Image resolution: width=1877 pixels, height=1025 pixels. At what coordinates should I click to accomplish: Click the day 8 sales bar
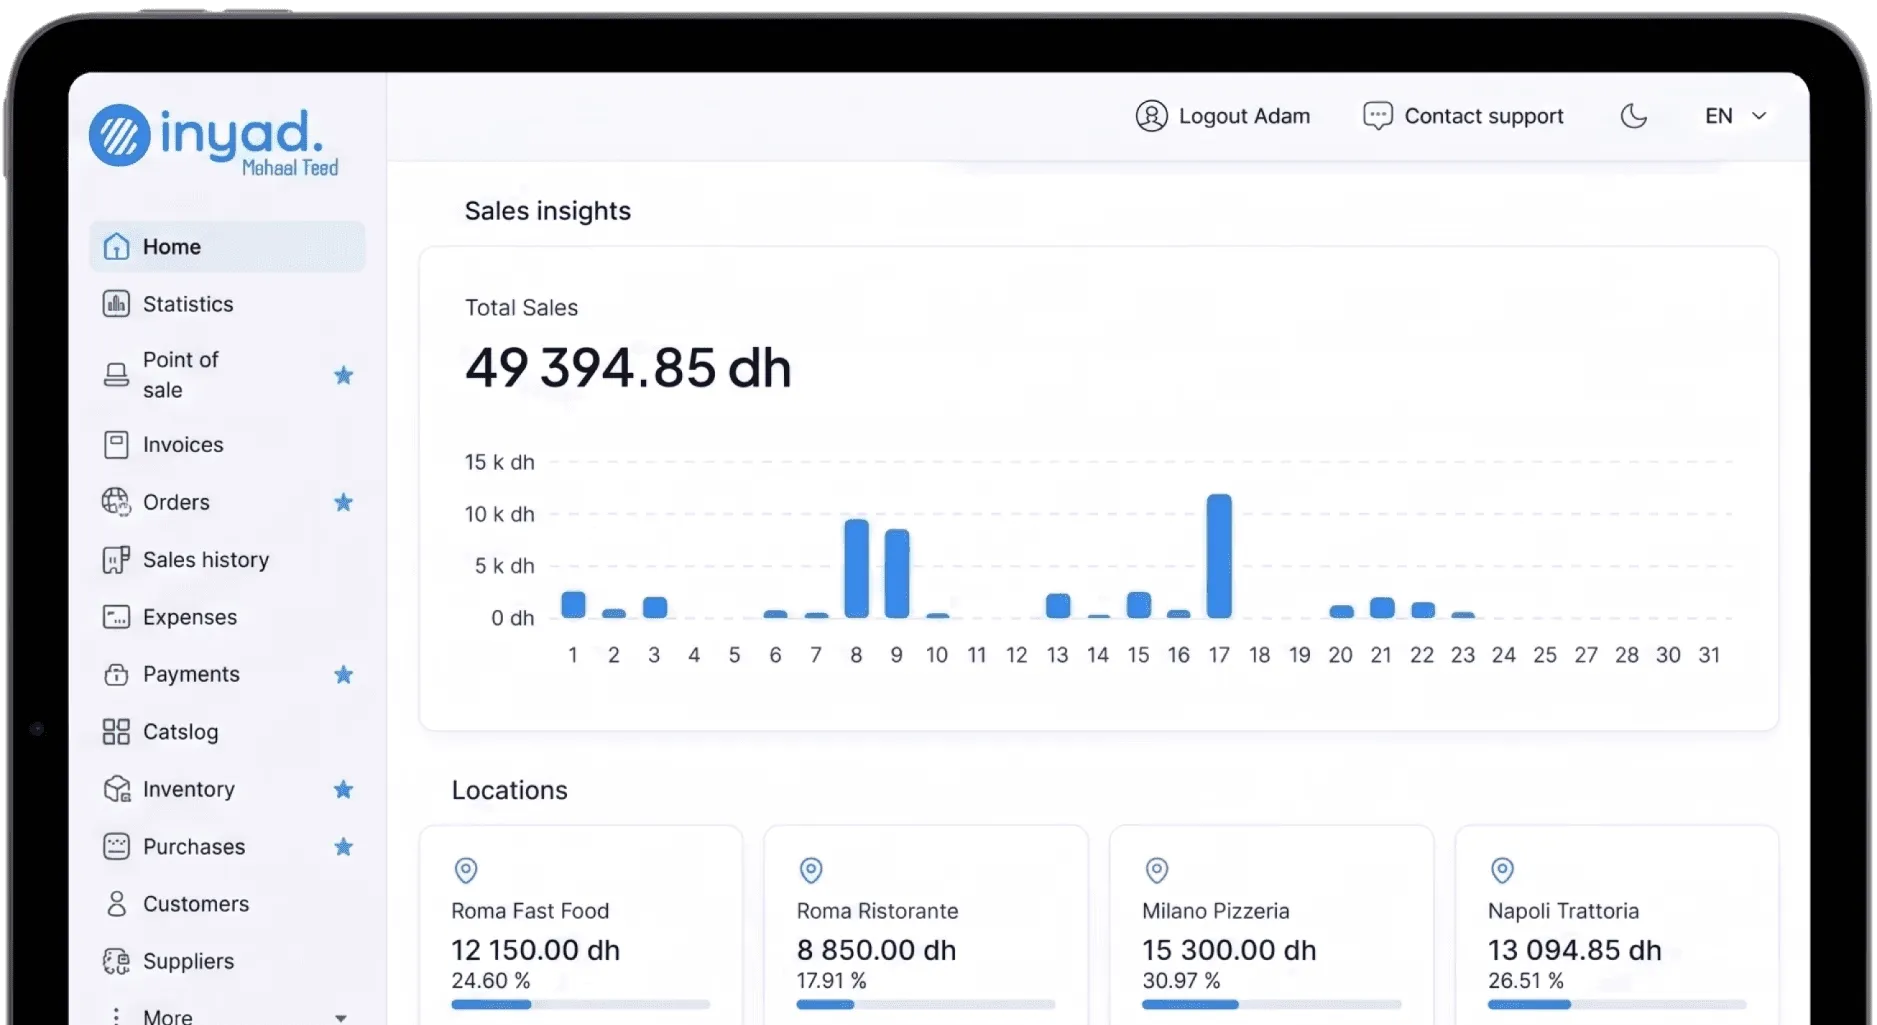point(856,568)
